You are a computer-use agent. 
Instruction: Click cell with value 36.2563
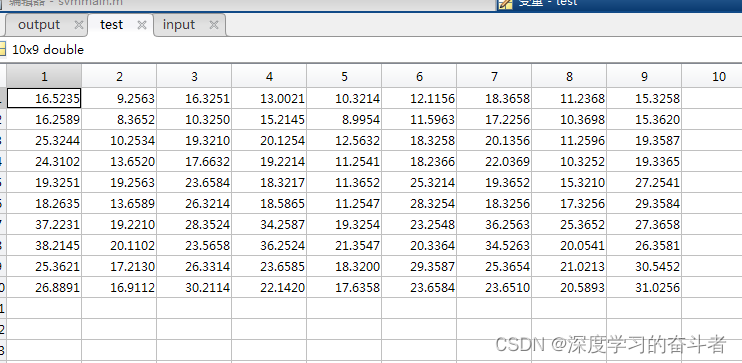pos(494,224)
